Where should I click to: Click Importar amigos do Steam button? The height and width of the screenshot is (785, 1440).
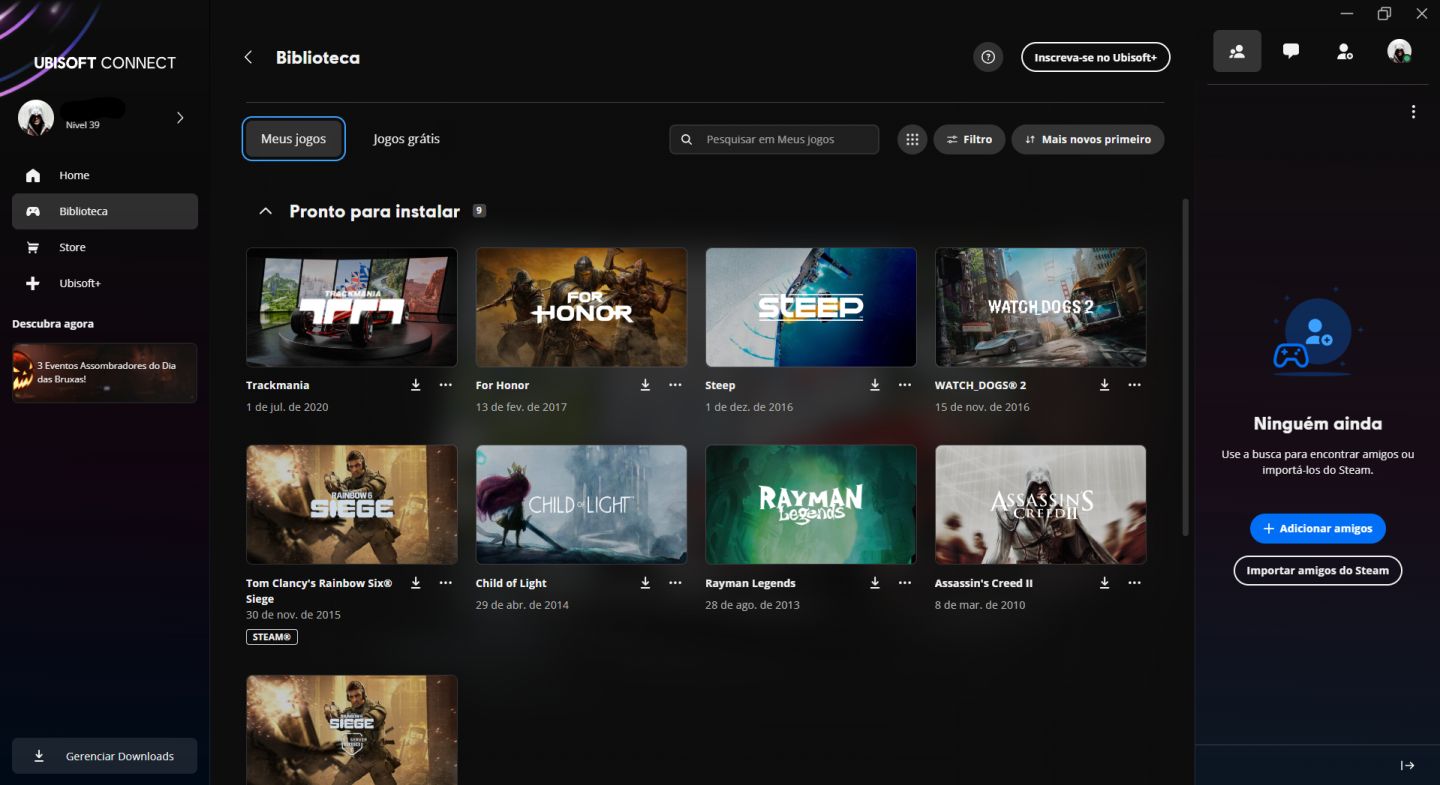(x=1318, y=570)
